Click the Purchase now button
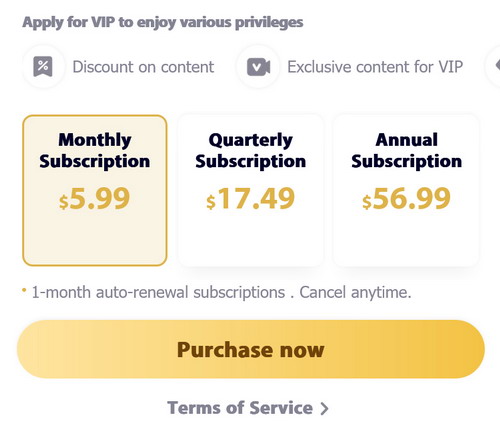 251,349
